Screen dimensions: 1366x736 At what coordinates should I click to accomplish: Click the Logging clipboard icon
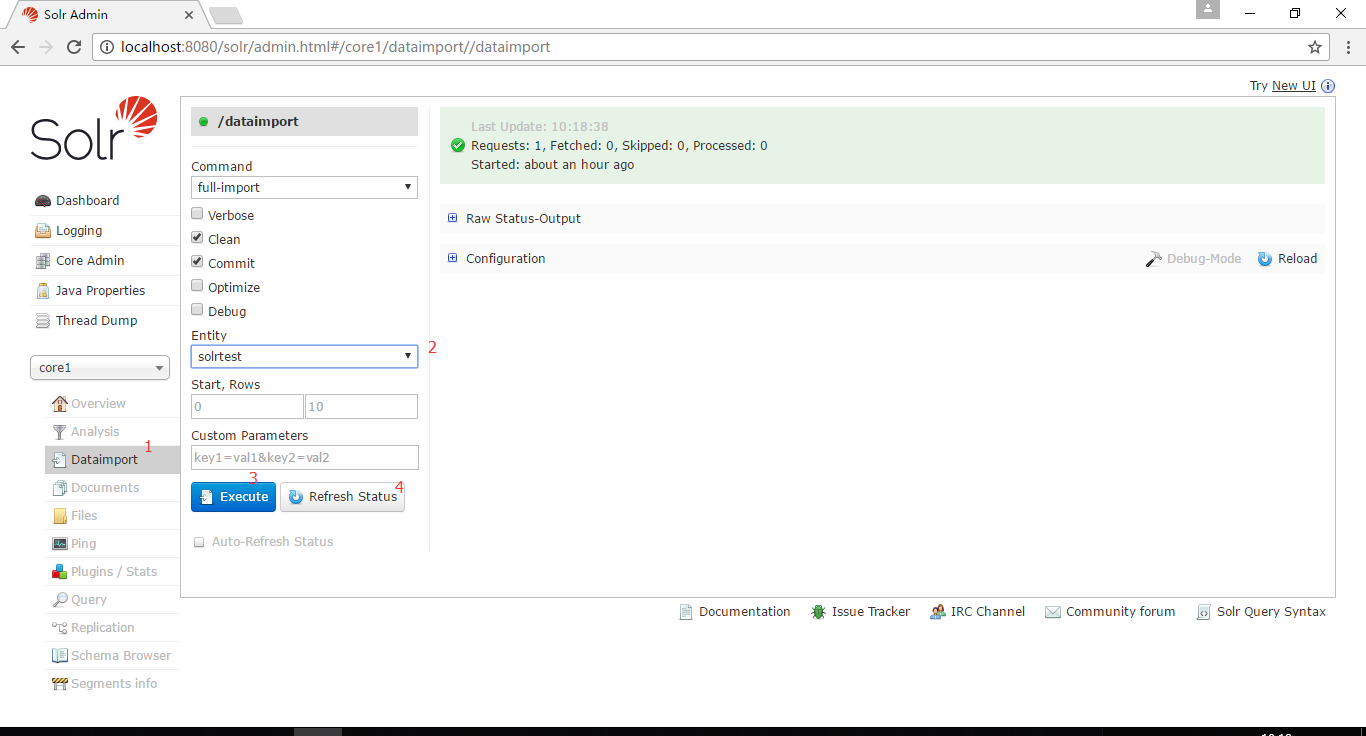coord(43,231)
